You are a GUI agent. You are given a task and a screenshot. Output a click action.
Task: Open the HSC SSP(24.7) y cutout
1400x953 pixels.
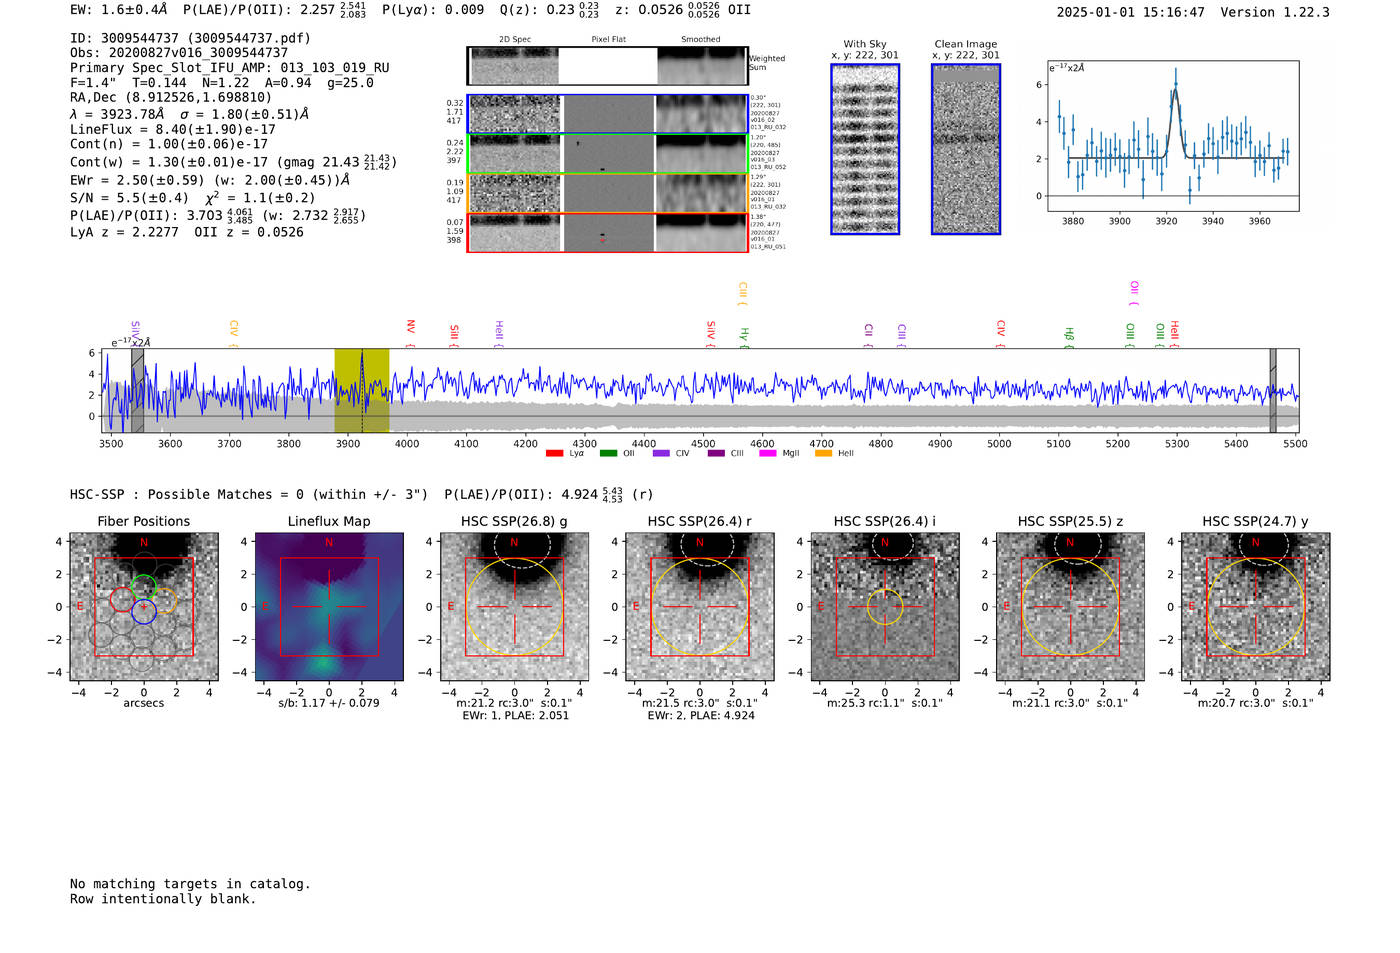1256,606
